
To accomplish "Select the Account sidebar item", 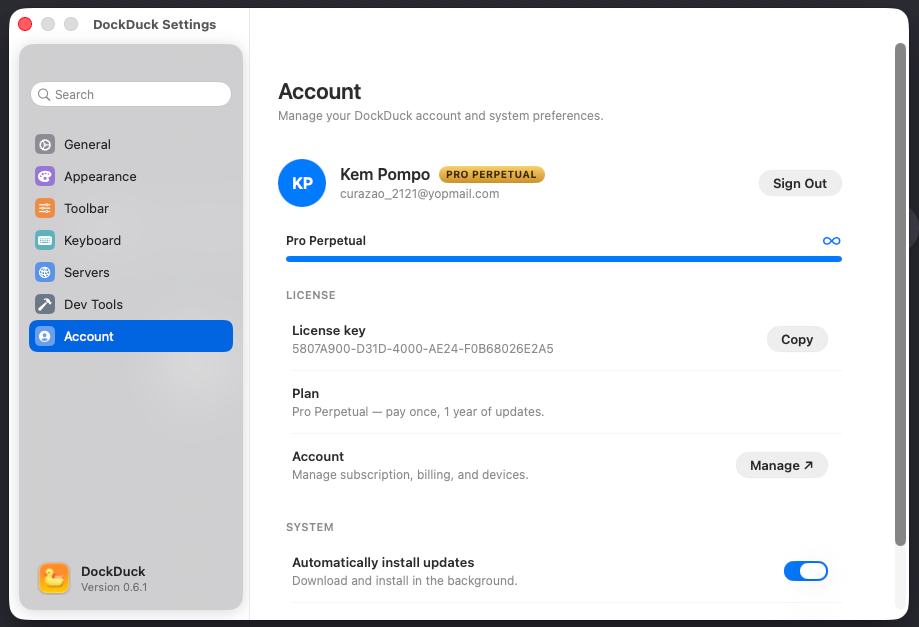I will coord(131,336).
